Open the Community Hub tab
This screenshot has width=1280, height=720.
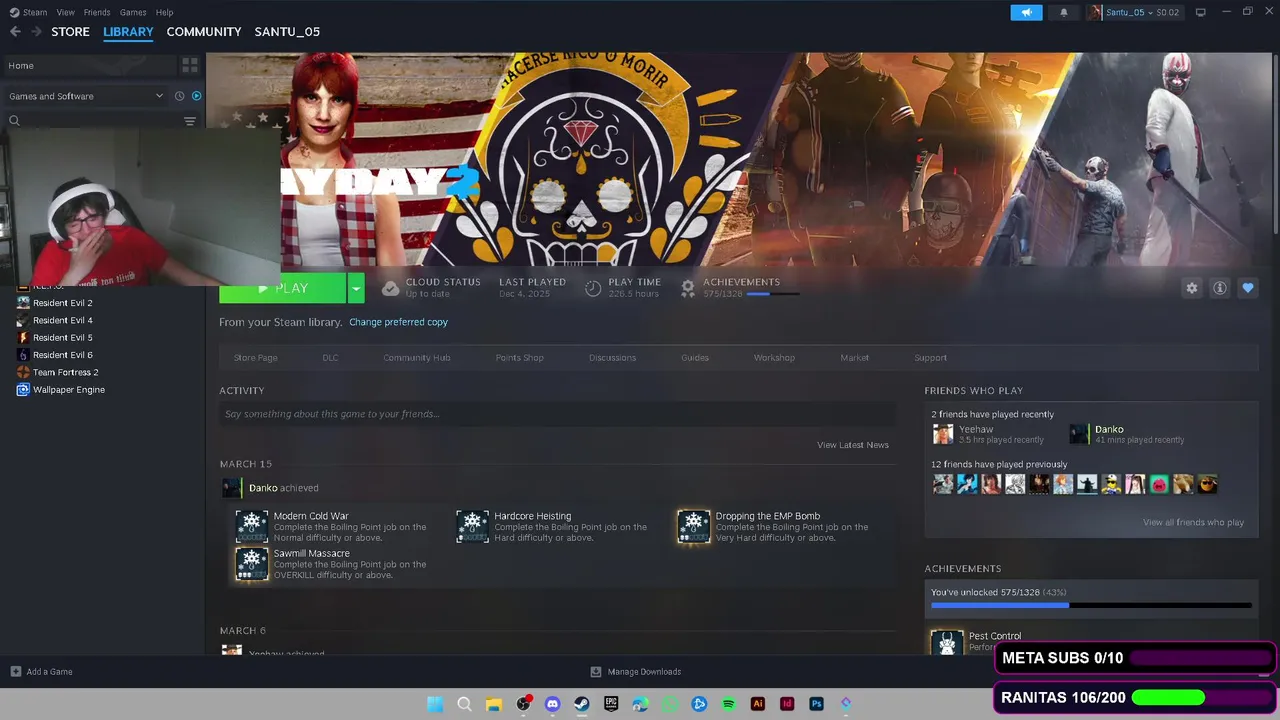pyautogui.click(x=417, y=358)
